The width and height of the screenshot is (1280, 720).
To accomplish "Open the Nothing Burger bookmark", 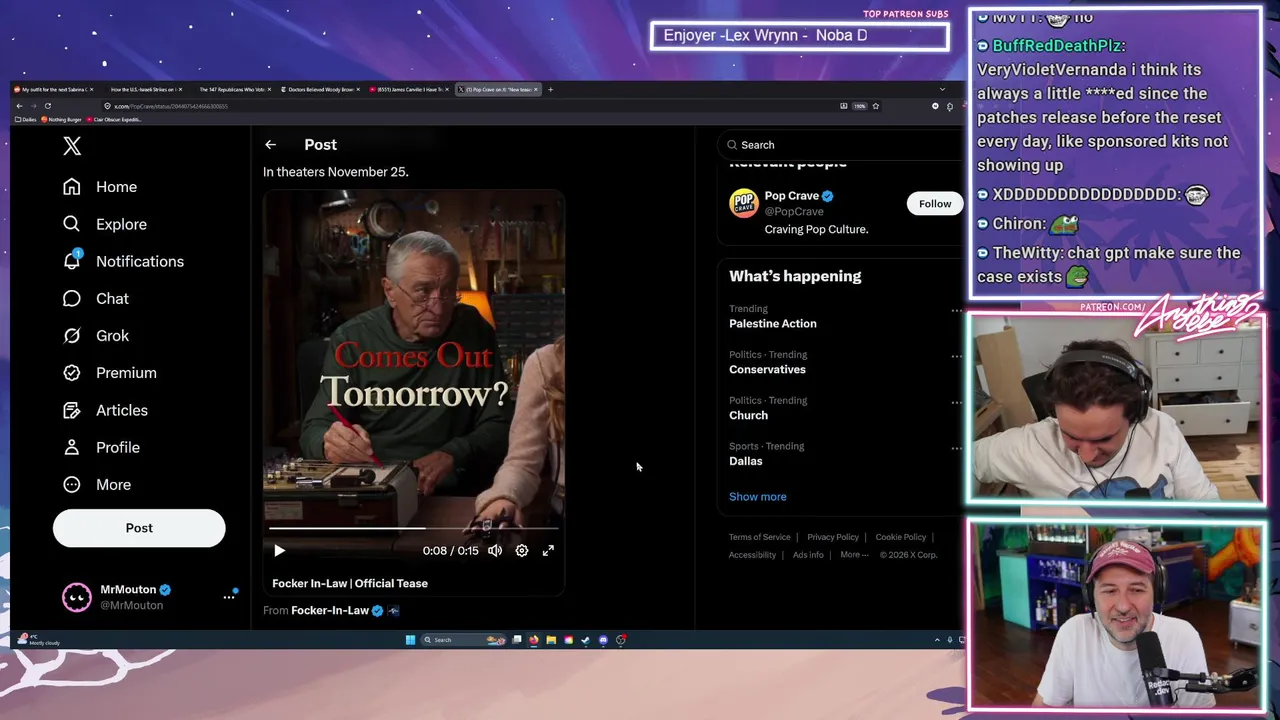I will coord(61,120).
